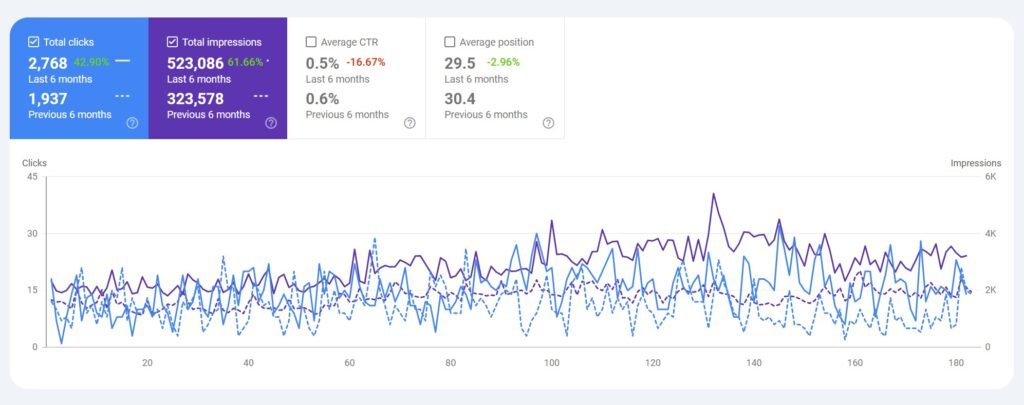
Task: Open help icon on Total impressions card
Action: pos(271,123)
